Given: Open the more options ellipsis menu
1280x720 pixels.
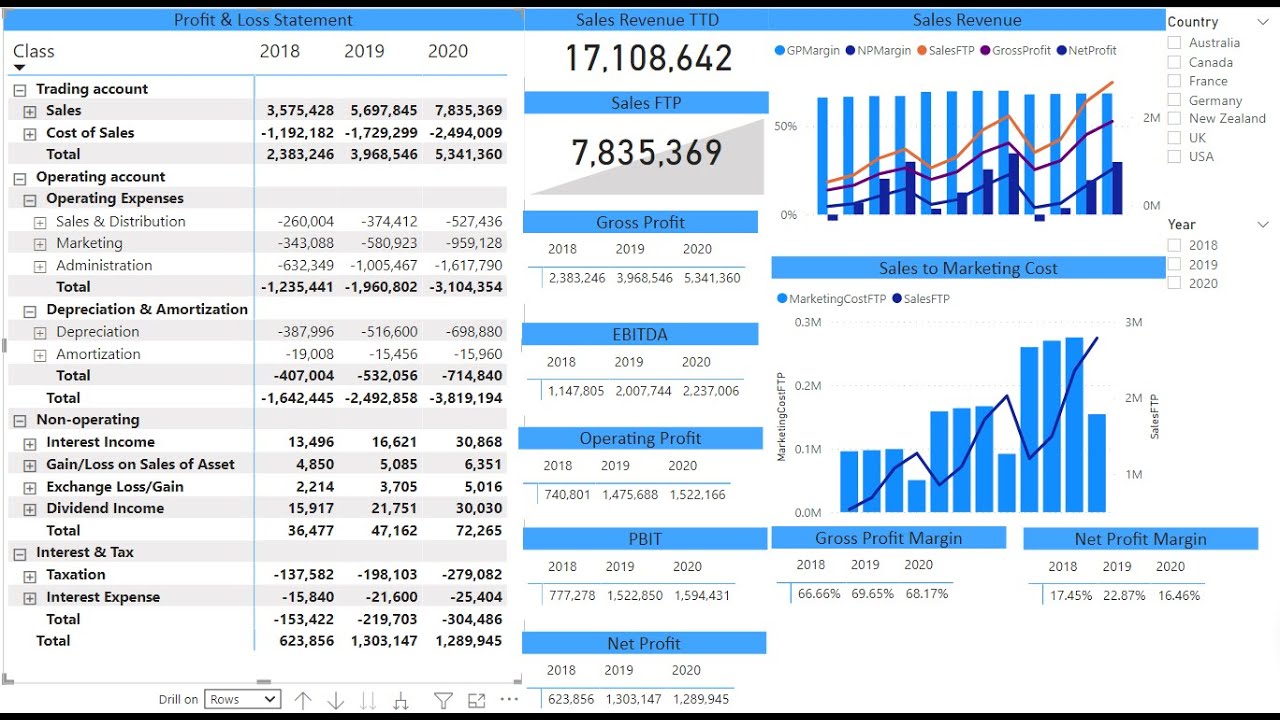Looking at the screenshot, I should tap(509, 700).
